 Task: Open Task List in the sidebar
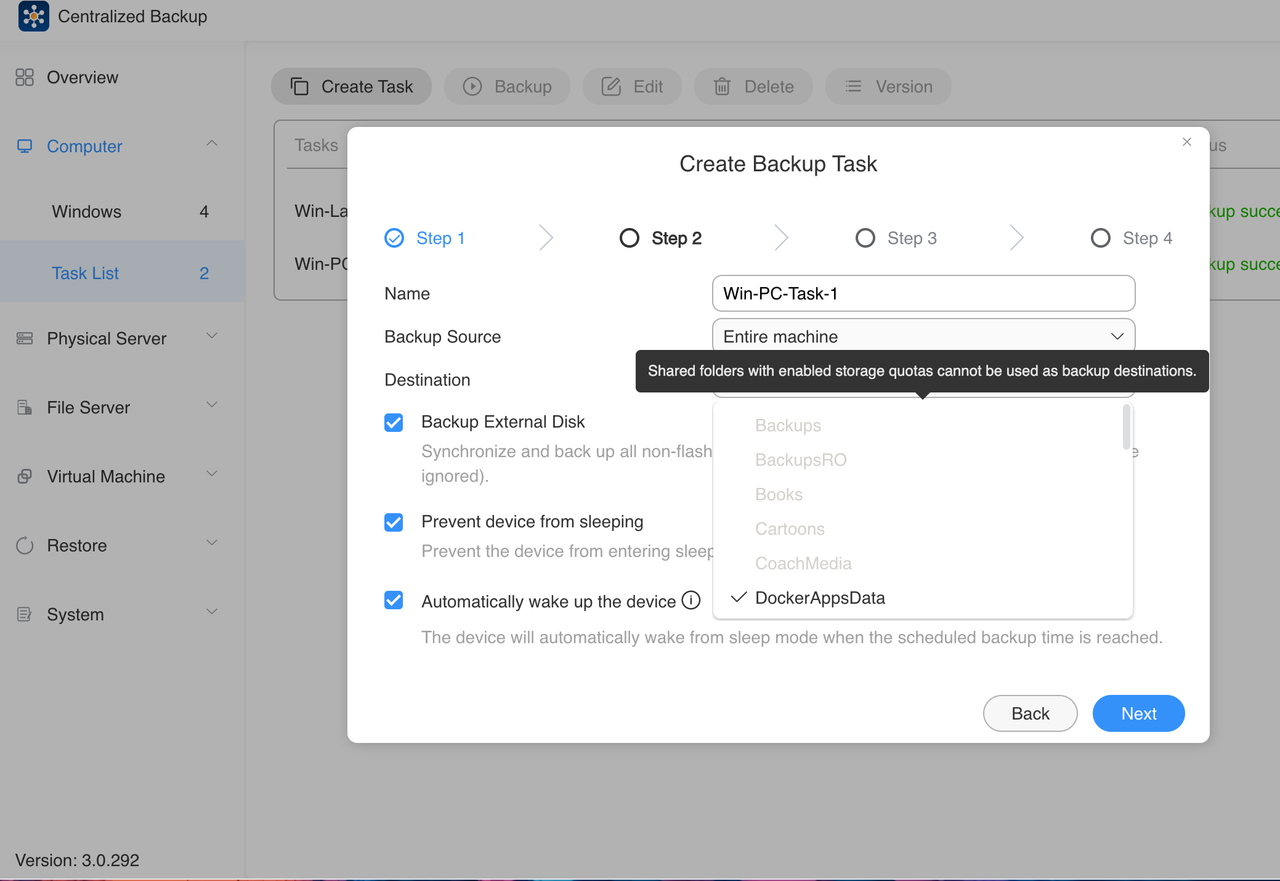point(122,273)
